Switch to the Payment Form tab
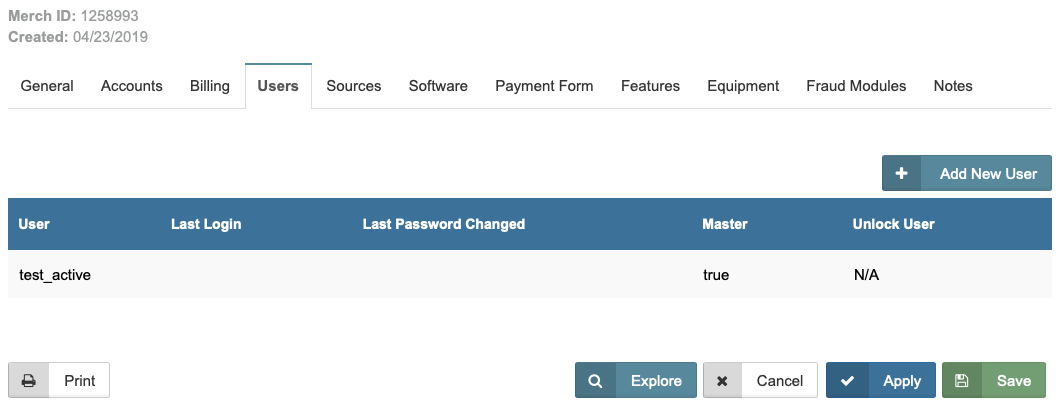Viewport: 1063px width, 417px height. (544, 86)
